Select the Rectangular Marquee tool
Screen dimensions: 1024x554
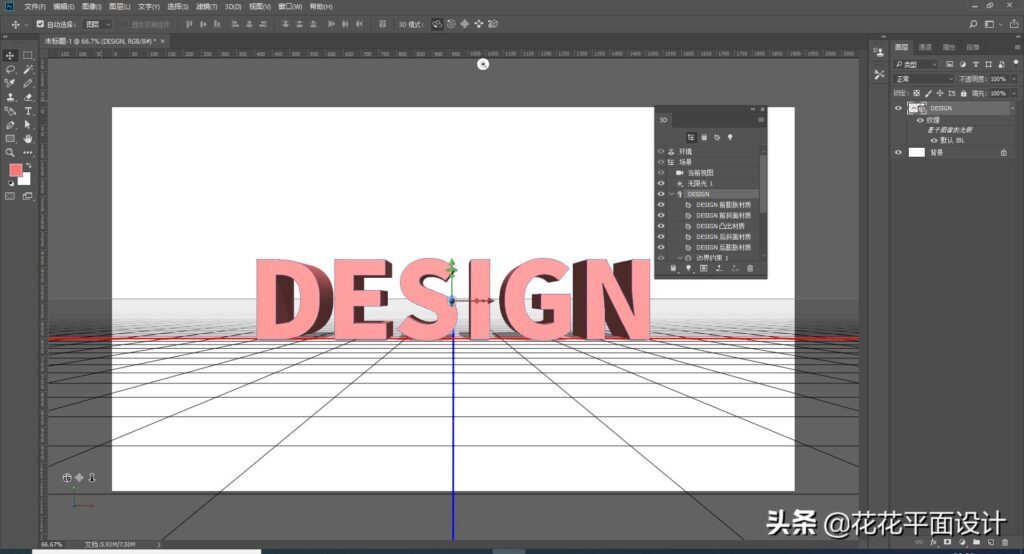click(28, 56)
